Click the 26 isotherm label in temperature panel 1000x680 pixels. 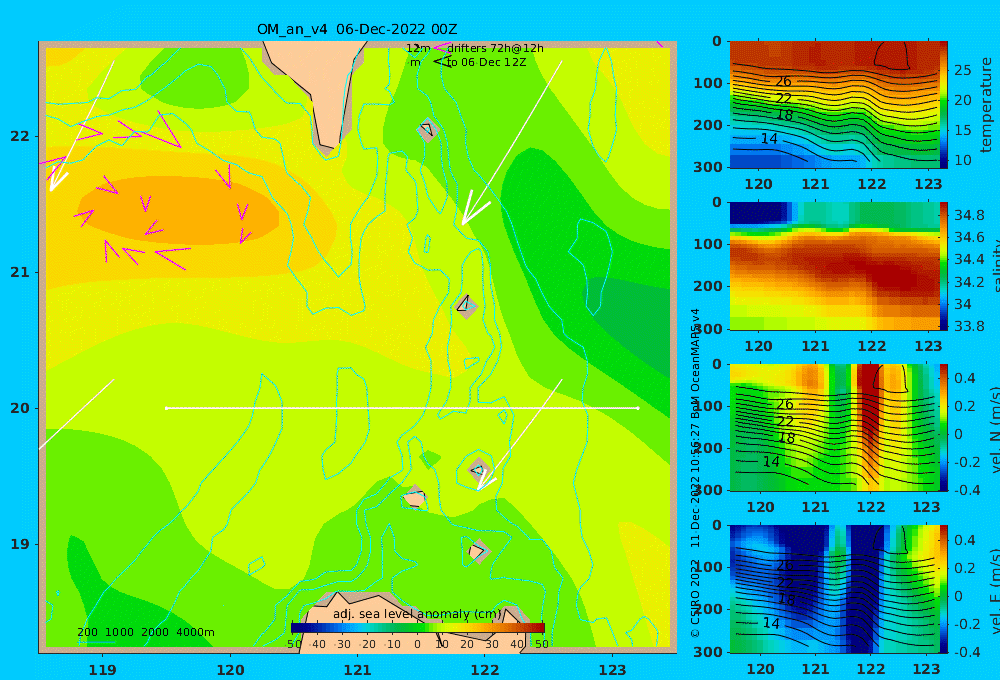[783, 82]
